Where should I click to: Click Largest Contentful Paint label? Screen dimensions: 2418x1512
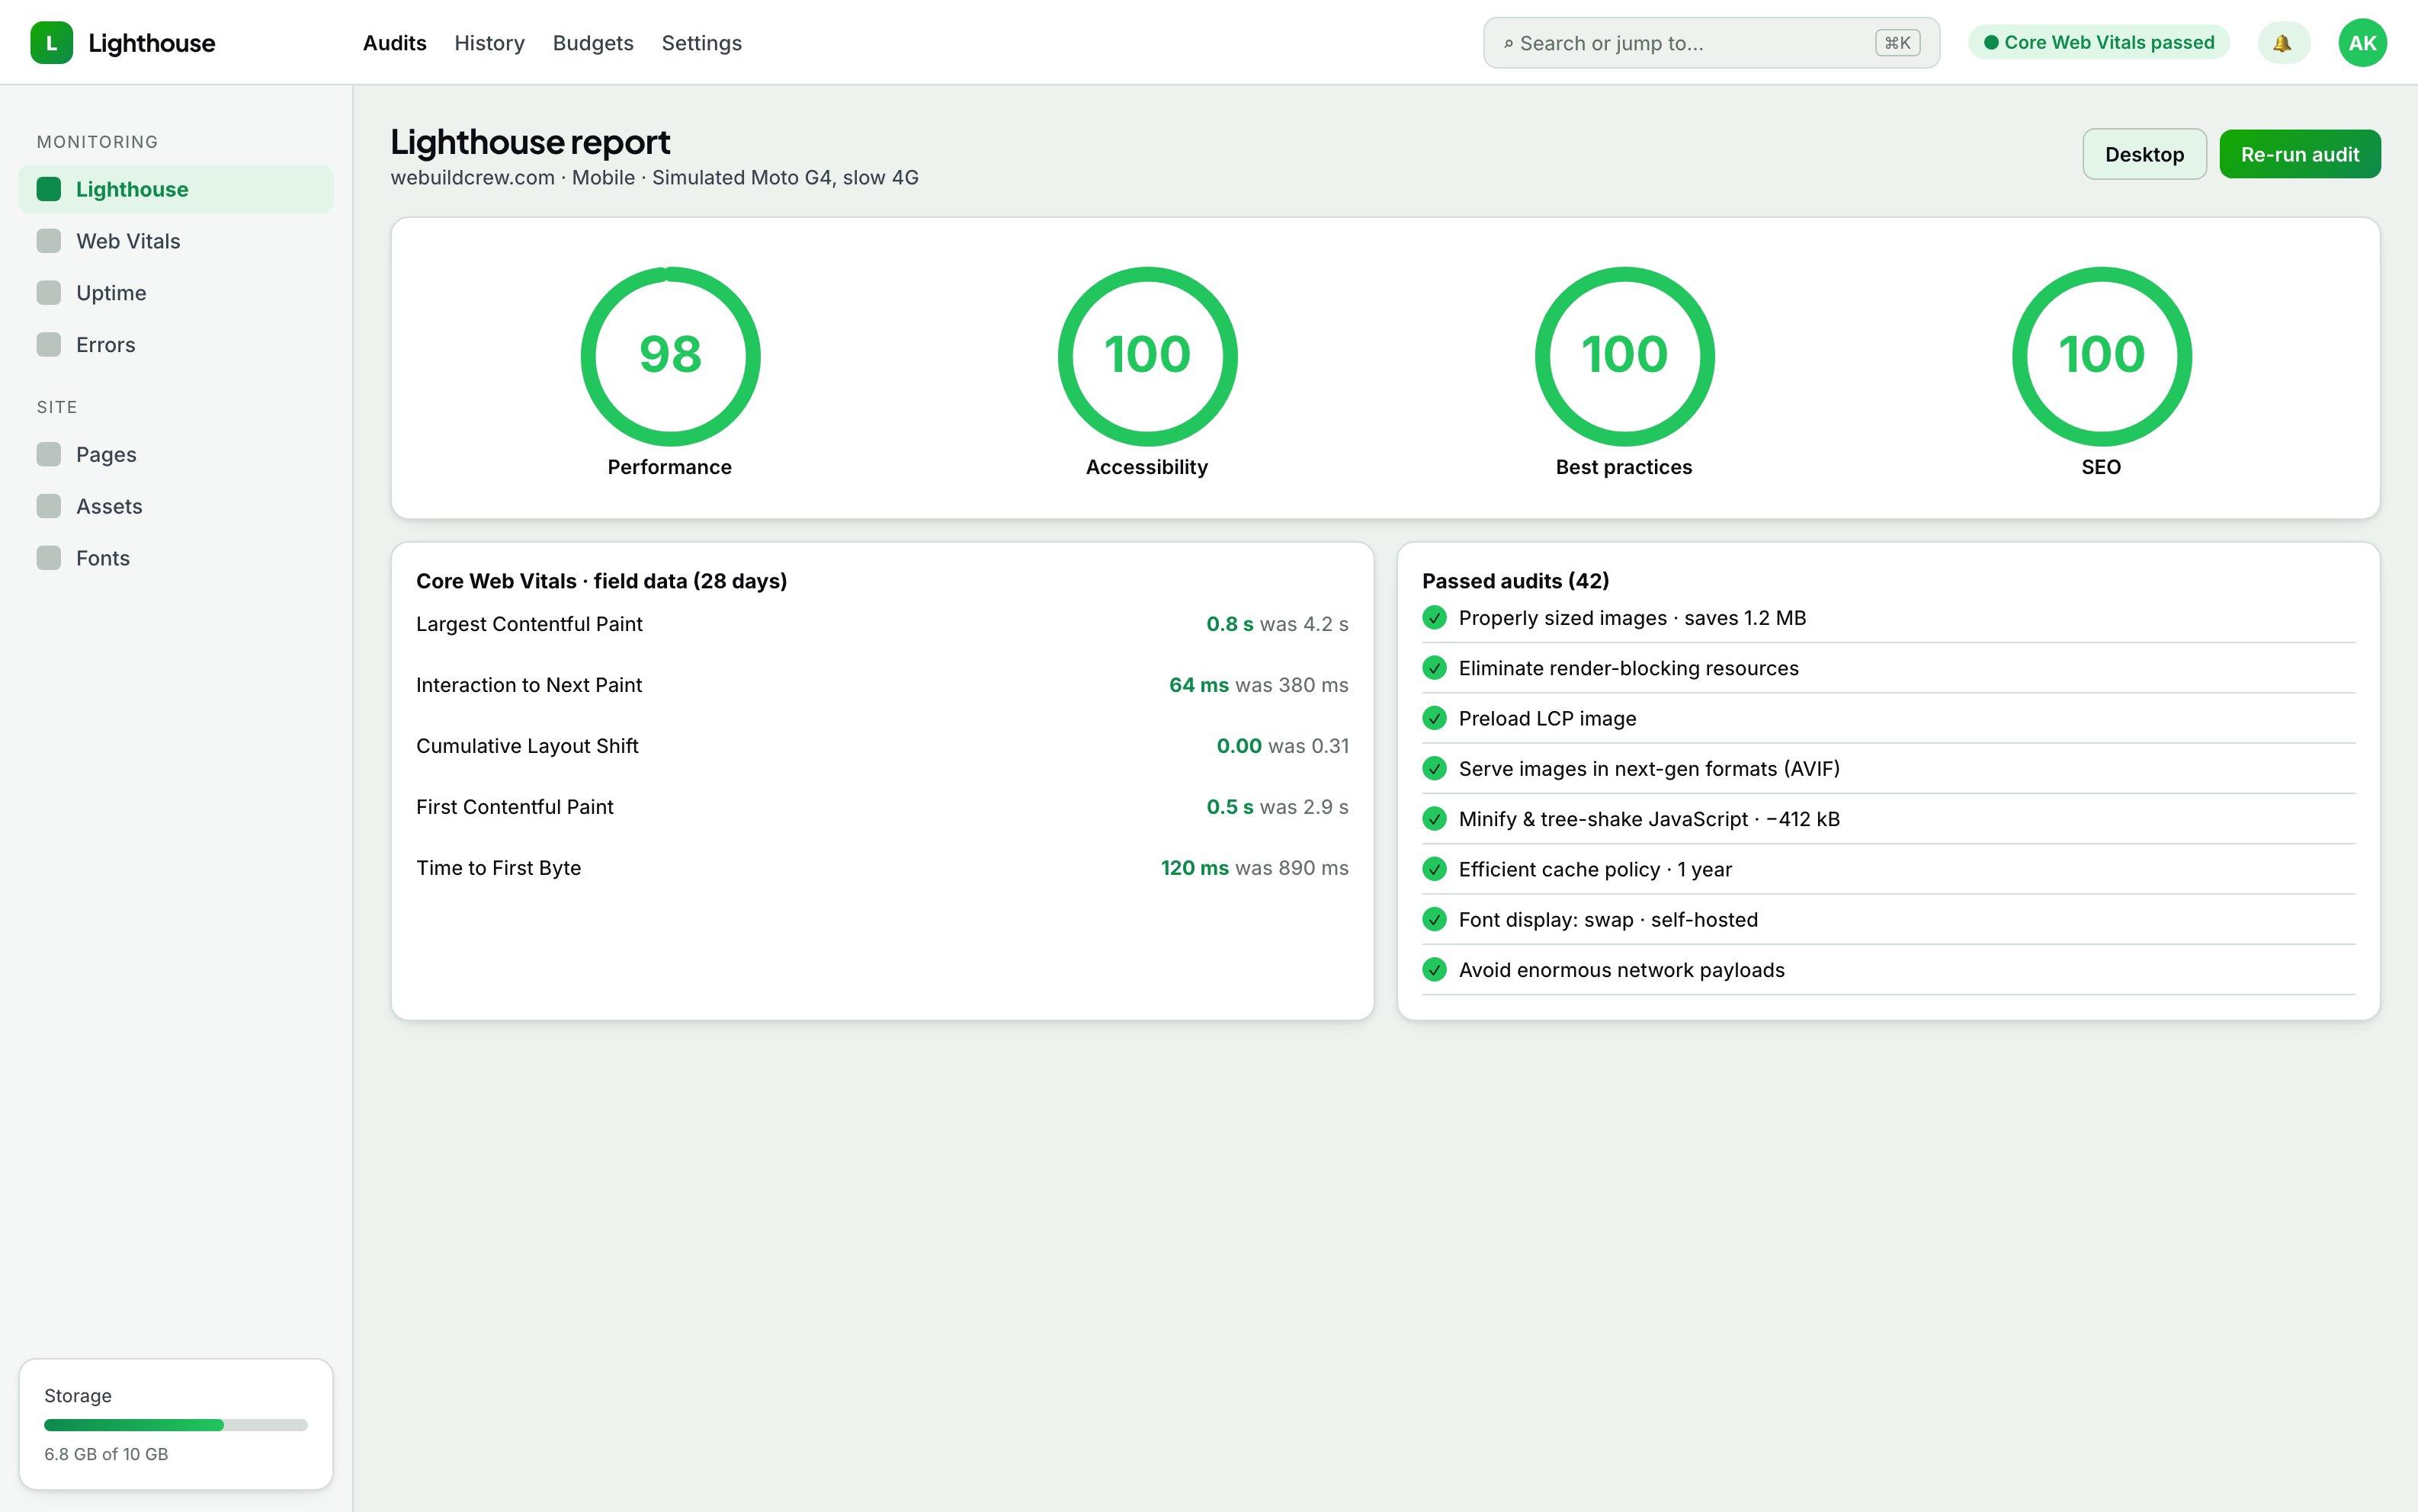point(529,624)
